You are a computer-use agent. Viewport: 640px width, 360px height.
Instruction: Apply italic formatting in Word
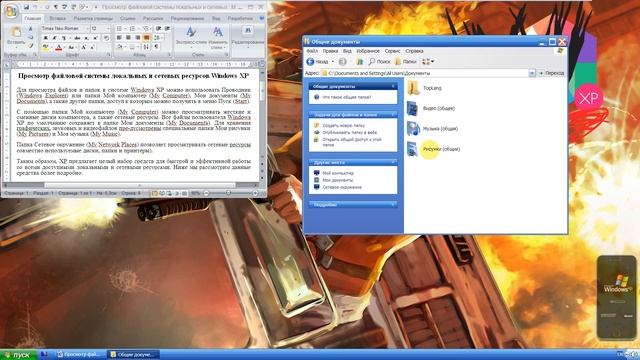tap(54, 38)
